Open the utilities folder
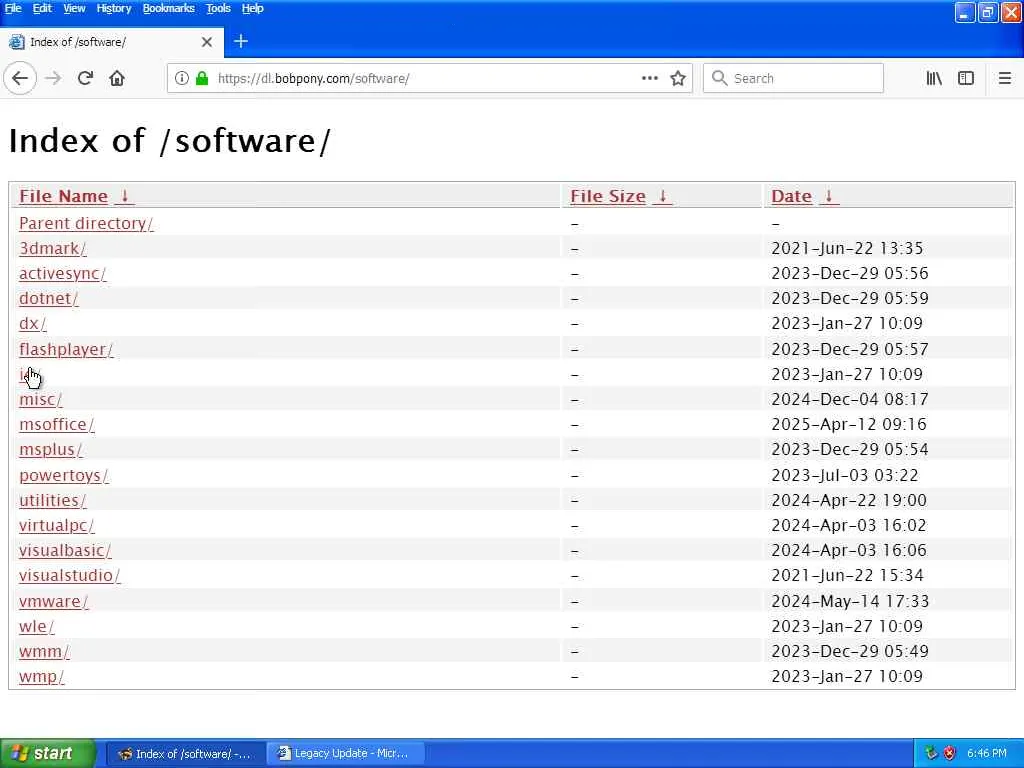 [x=53, y=500]
